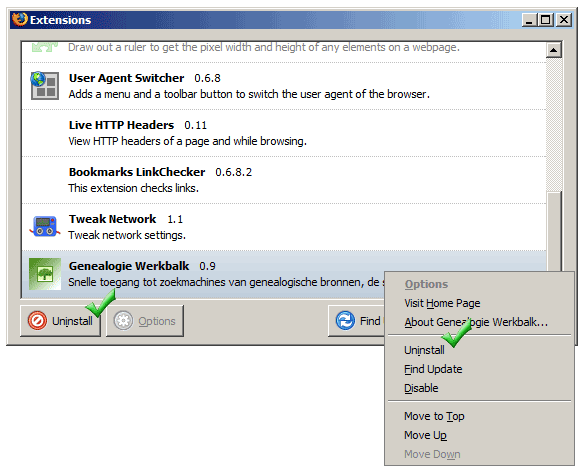
Task: Click greyed Options entry in context menu
Action: pos(426,284)
